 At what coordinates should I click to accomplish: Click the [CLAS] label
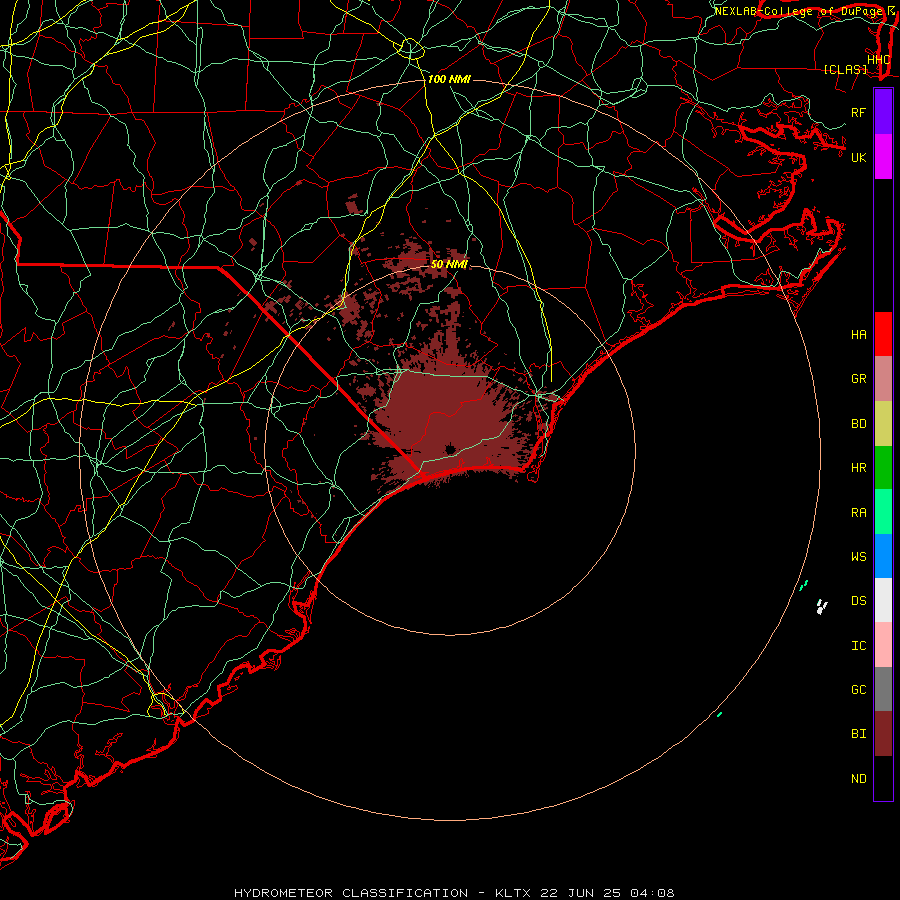point(845,70)
